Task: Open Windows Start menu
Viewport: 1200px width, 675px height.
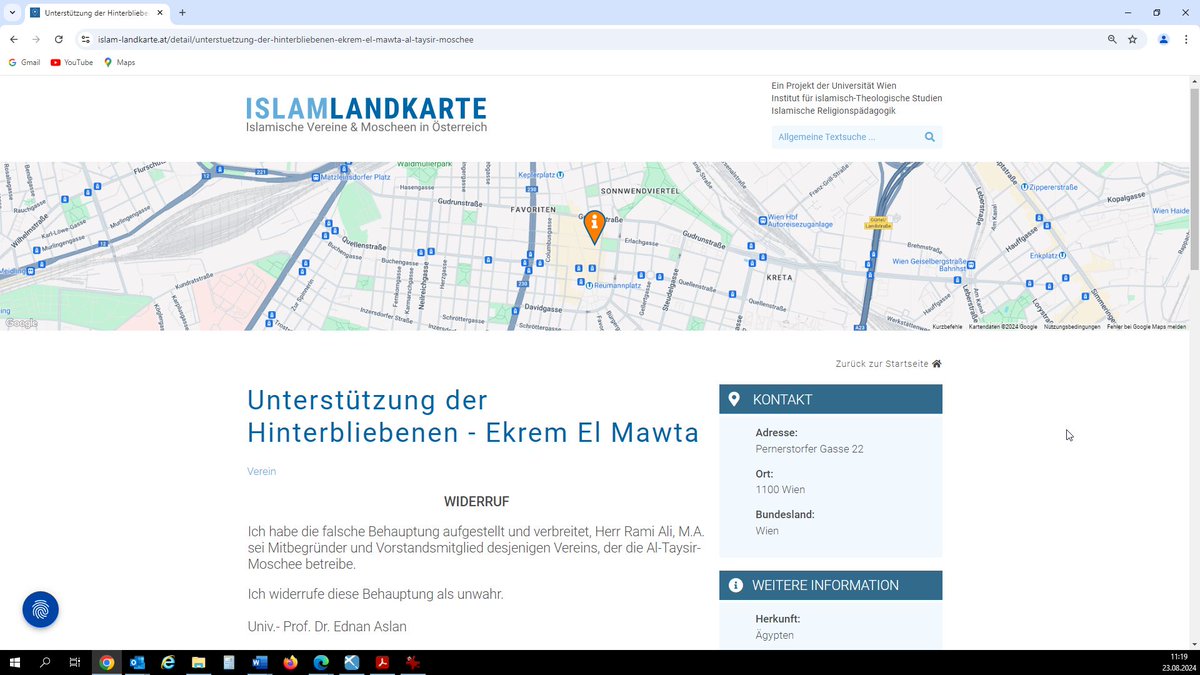Action: coord(15,662)
